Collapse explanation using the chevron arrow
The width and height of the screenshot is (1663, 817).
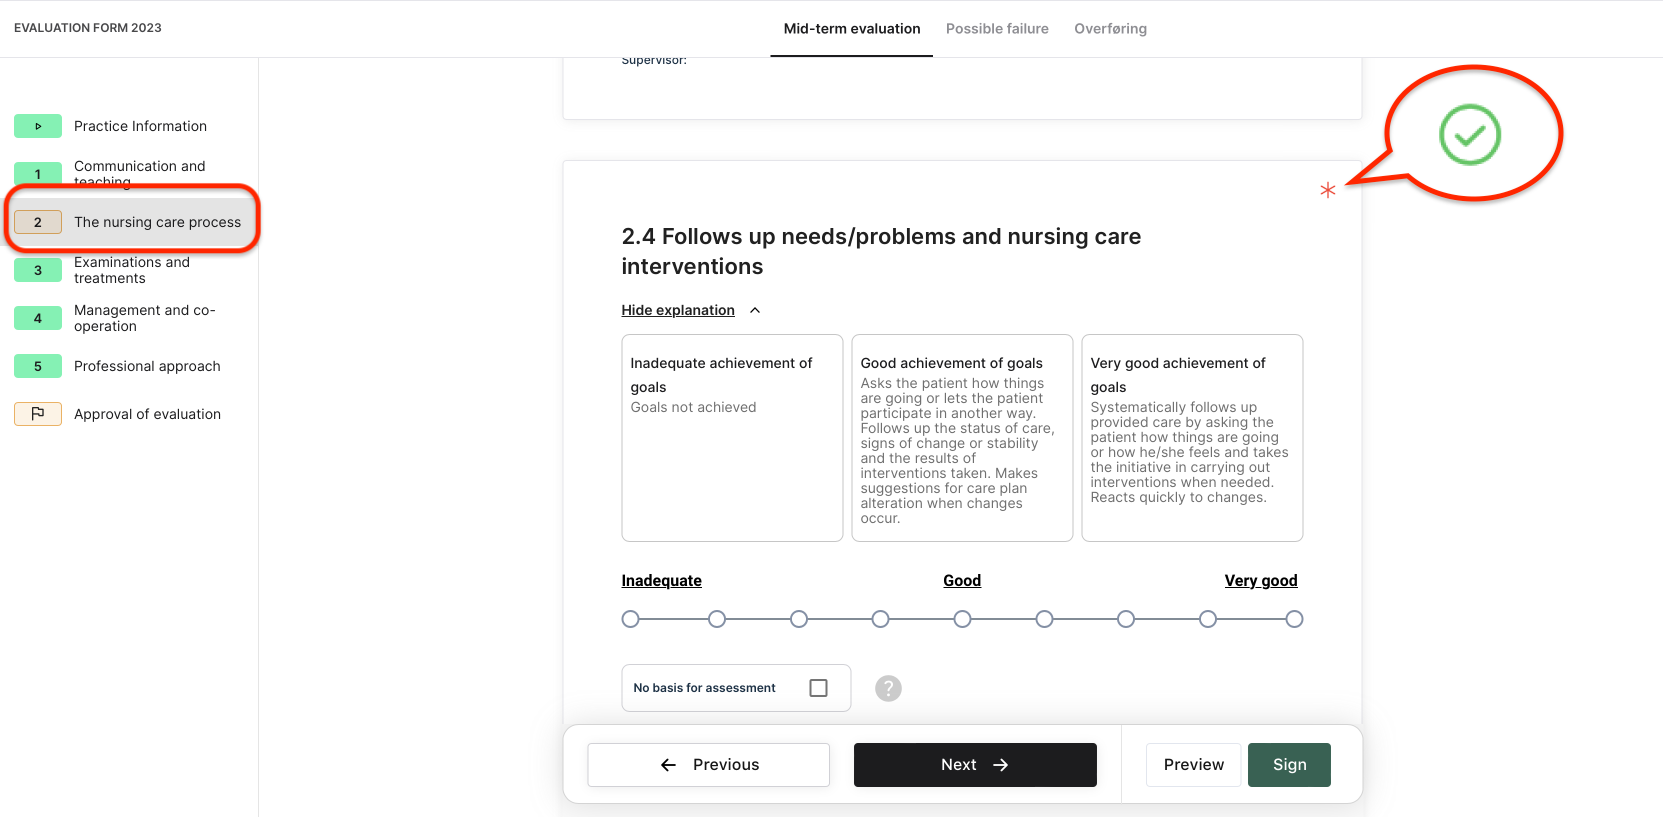(755, 310)
